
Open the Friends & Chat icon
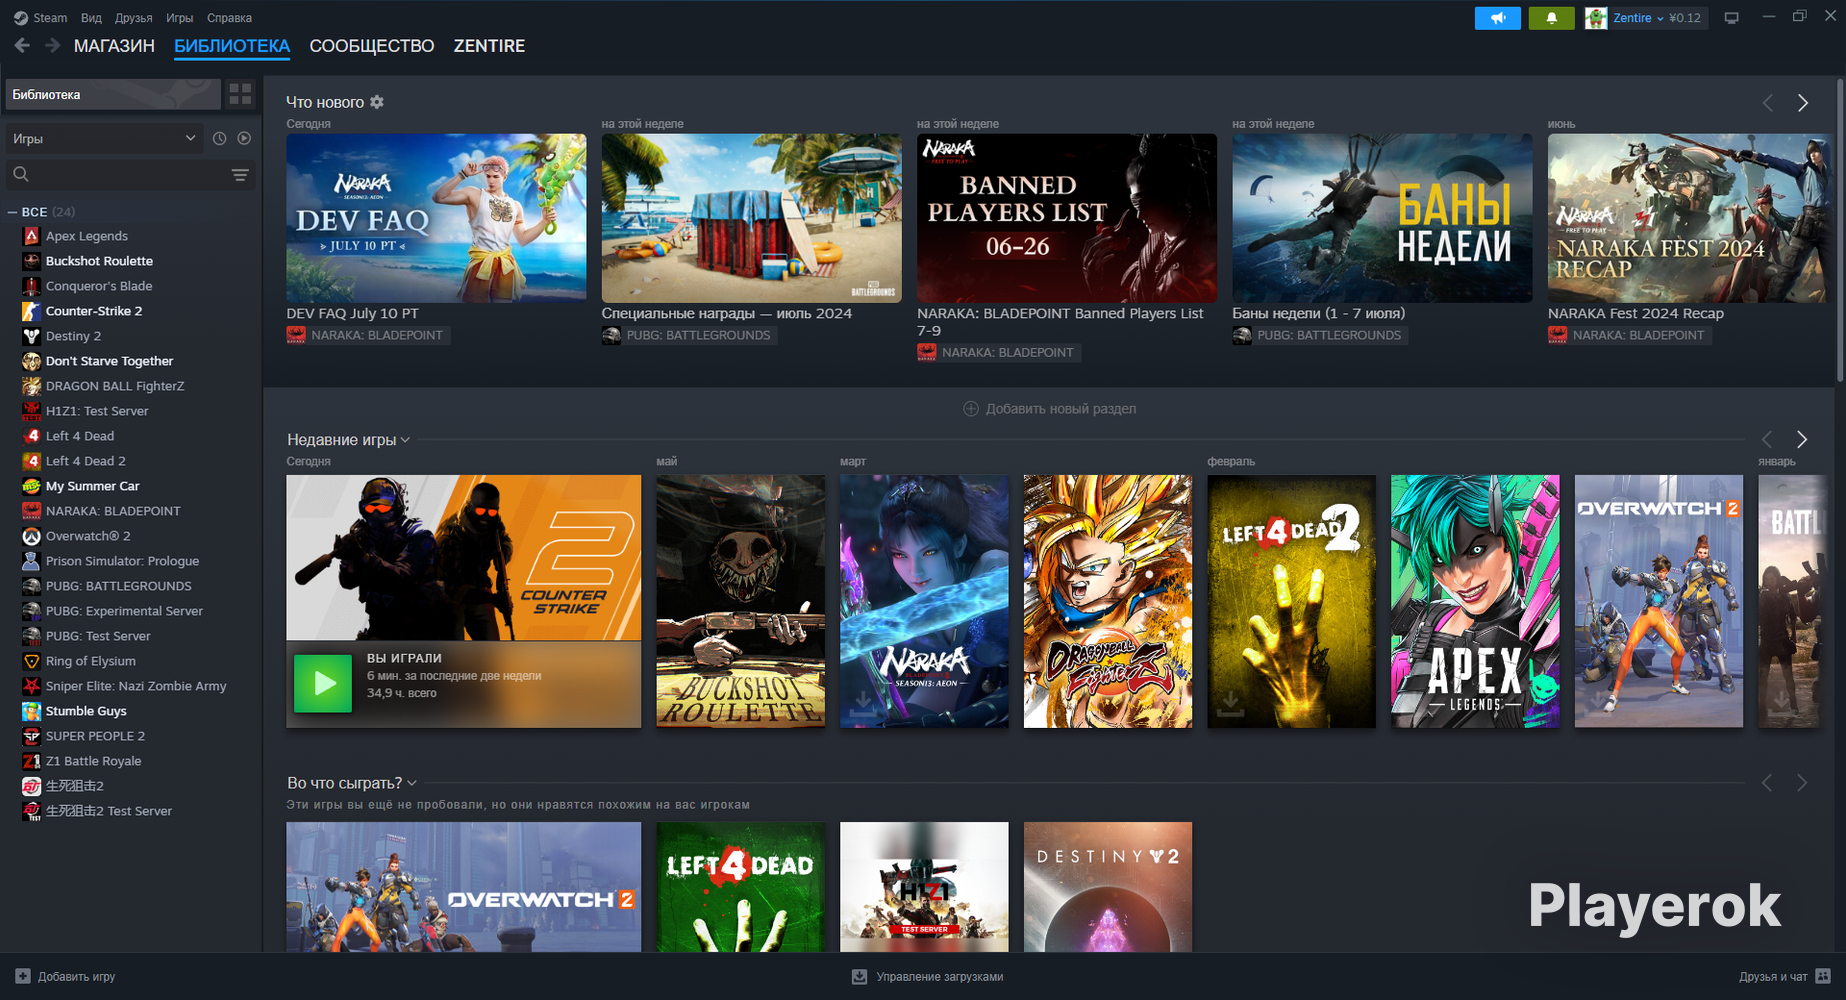tap(1823, 976)
